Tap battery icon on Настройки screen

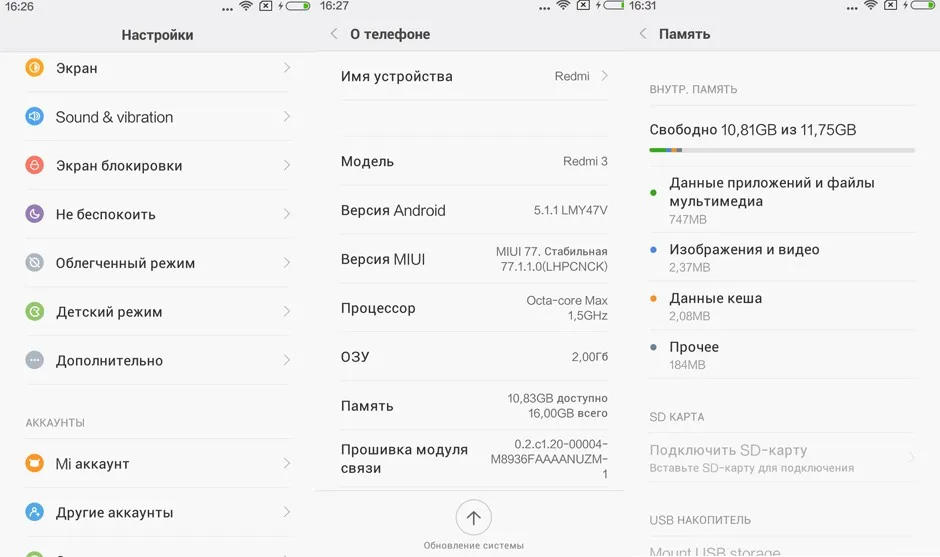[x=297, y=6]
